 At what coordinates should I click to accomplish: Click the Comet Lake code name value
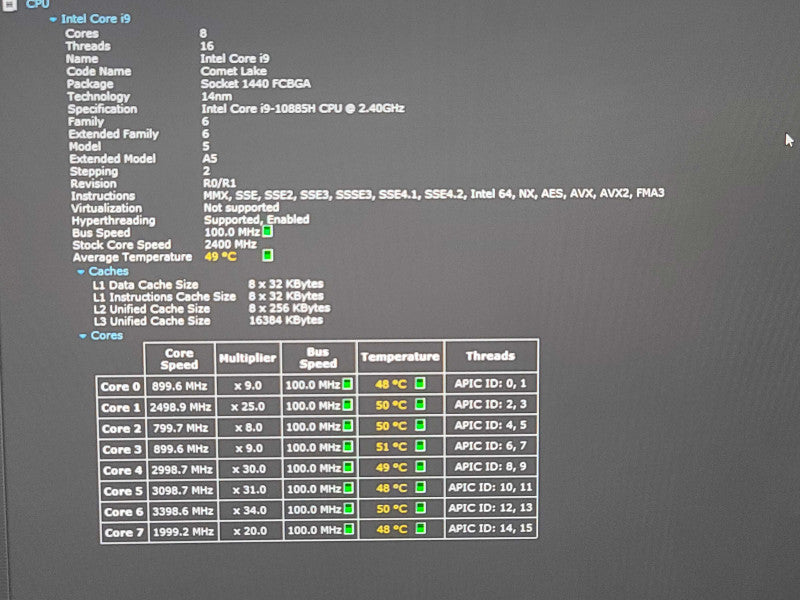(x=234, y=71)
